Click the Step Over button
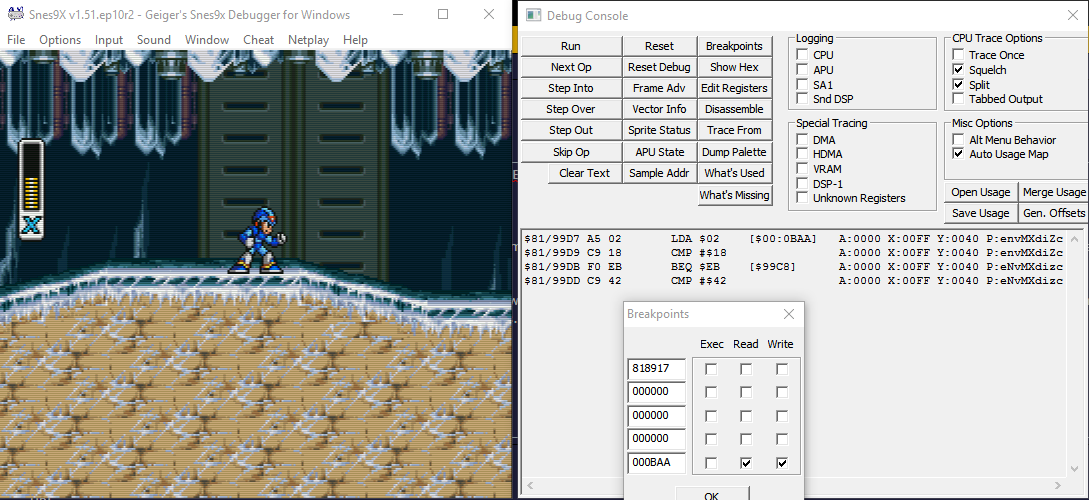Viewport: 1089px width, 500px height. tap(571, 109)
